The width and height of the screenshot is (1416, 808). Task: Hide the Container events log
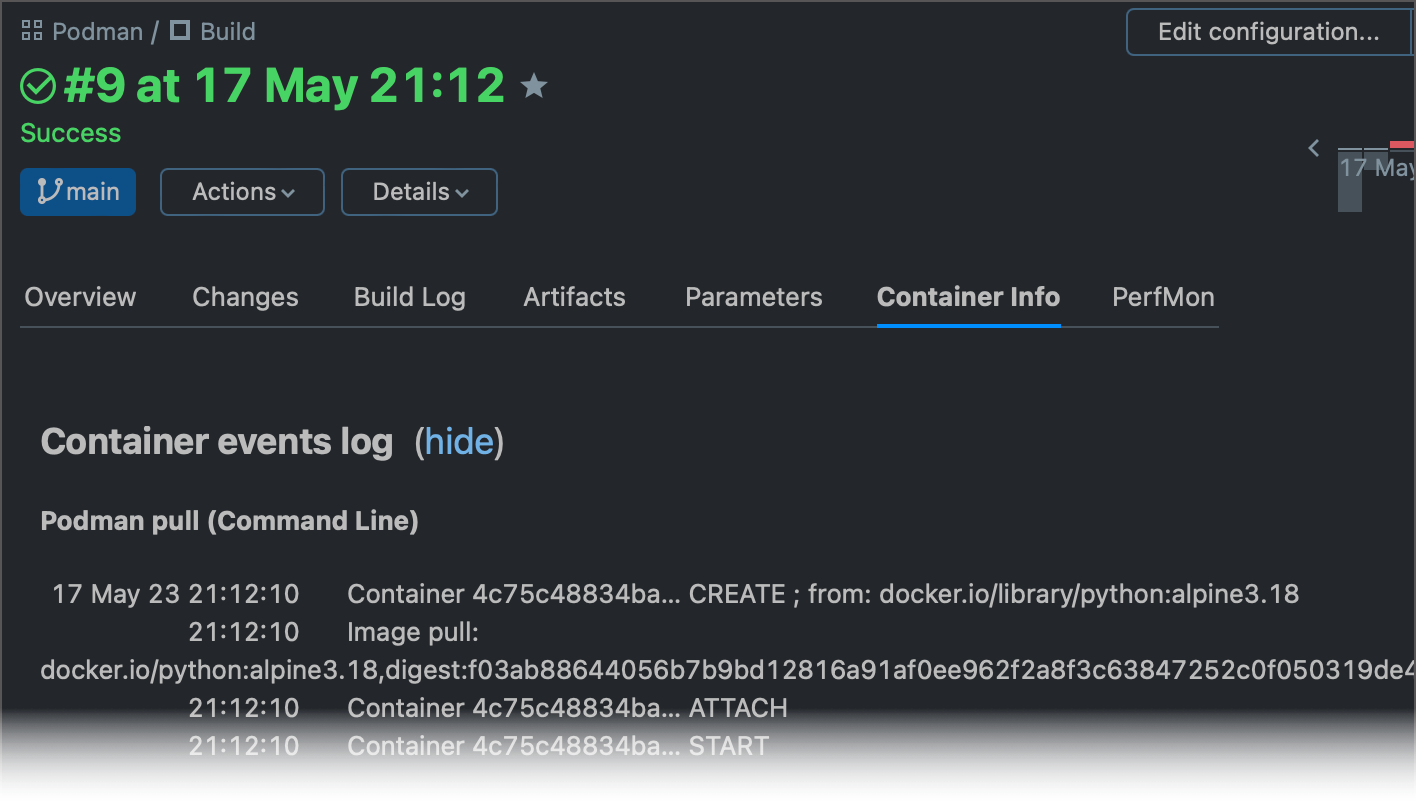point(459,442)
